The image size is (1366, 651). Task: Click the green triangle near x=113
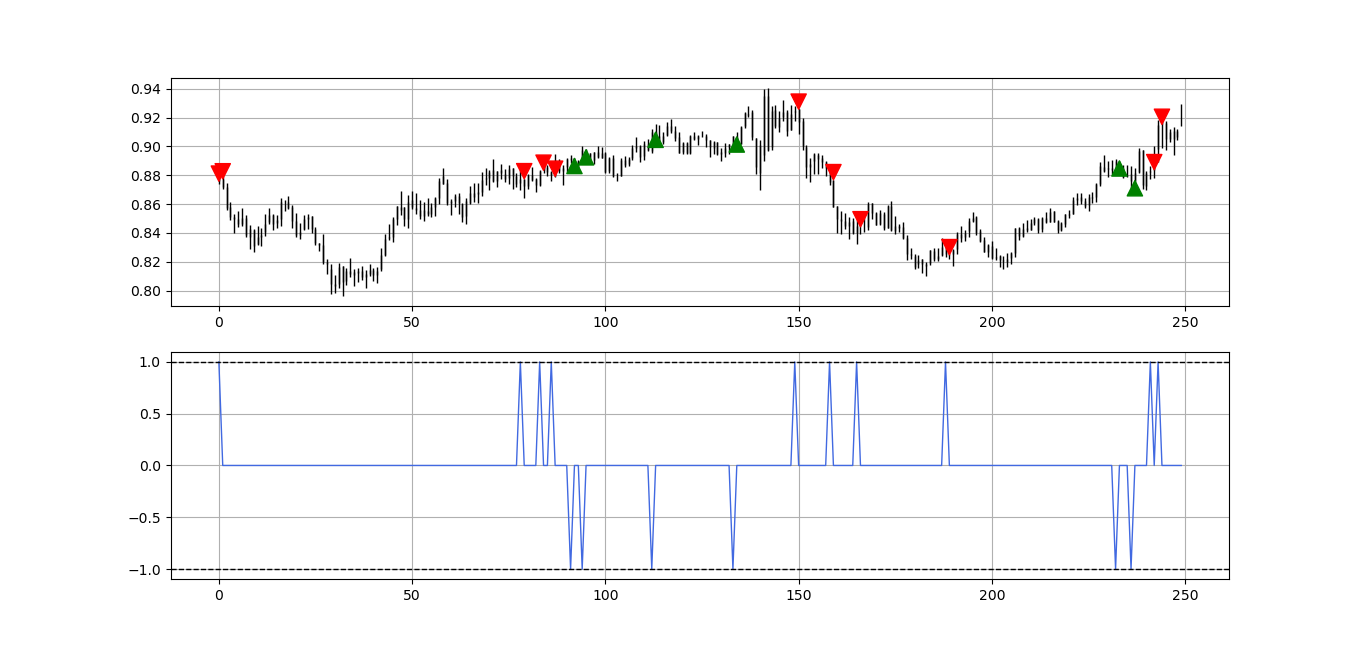pyautogui.click(x=655, y=140)
